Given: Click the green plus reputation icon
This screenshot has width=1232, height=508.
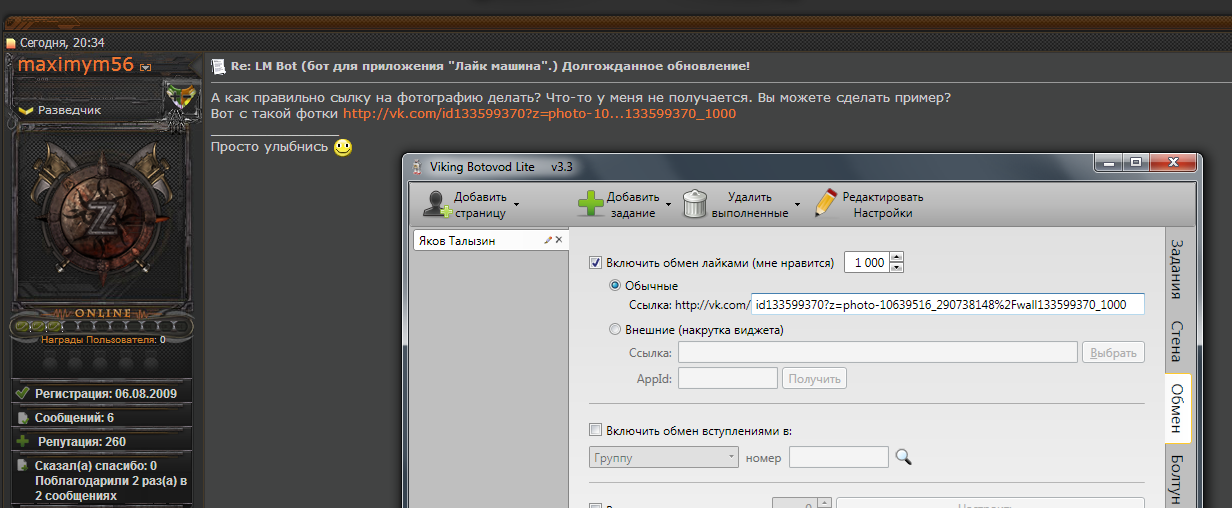Looking at the screenshot, I should pyautogui.click(x=23, y=441).
